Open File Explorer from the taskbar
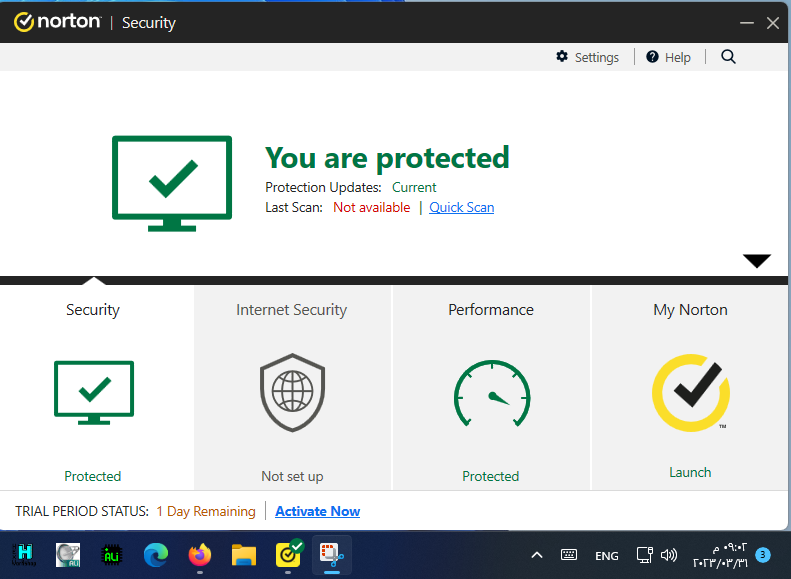 [x=244, y=555]
